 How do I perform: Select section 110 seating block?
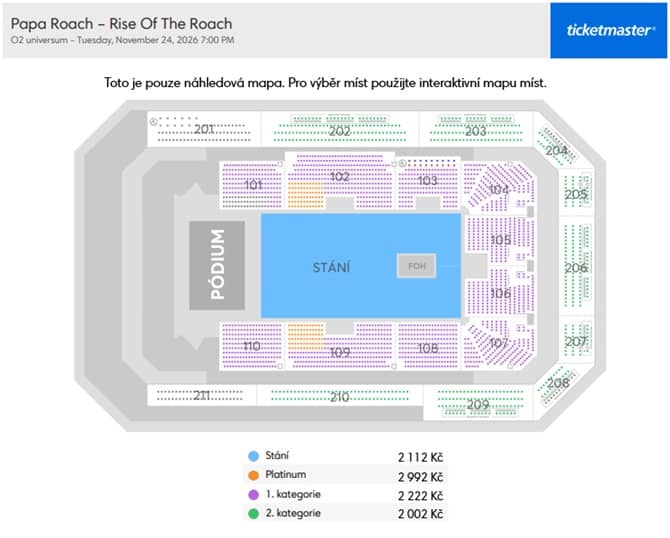pyautogui.click(x=252, y=345)
